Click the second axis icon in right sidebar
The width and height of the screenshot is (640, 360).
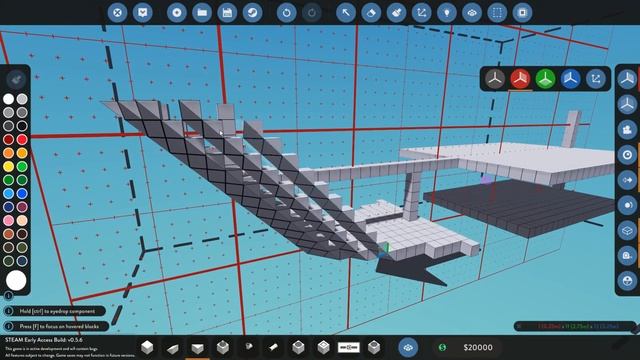[x=627, y=104]
